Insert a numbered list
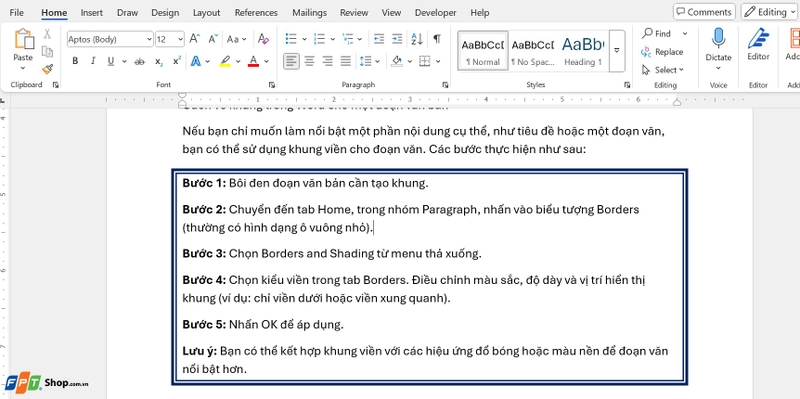The image size is (800, 399). (319, 39)
